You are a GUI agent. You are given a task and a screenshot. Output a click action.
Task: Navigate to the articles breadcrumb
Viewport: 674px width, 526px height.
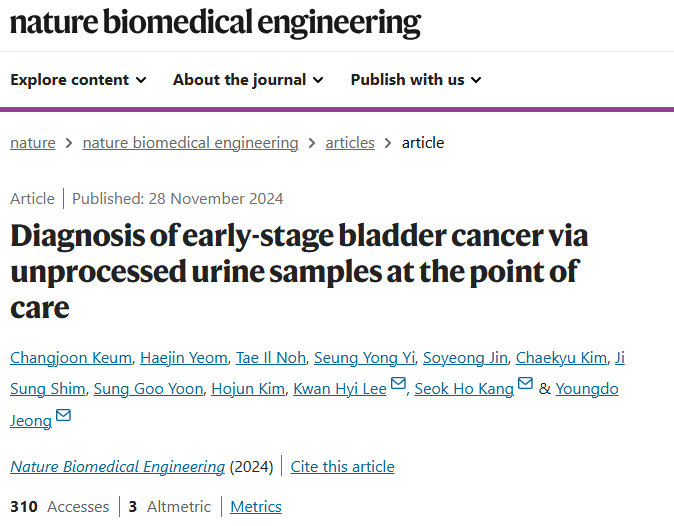click(x=350, y=143)
